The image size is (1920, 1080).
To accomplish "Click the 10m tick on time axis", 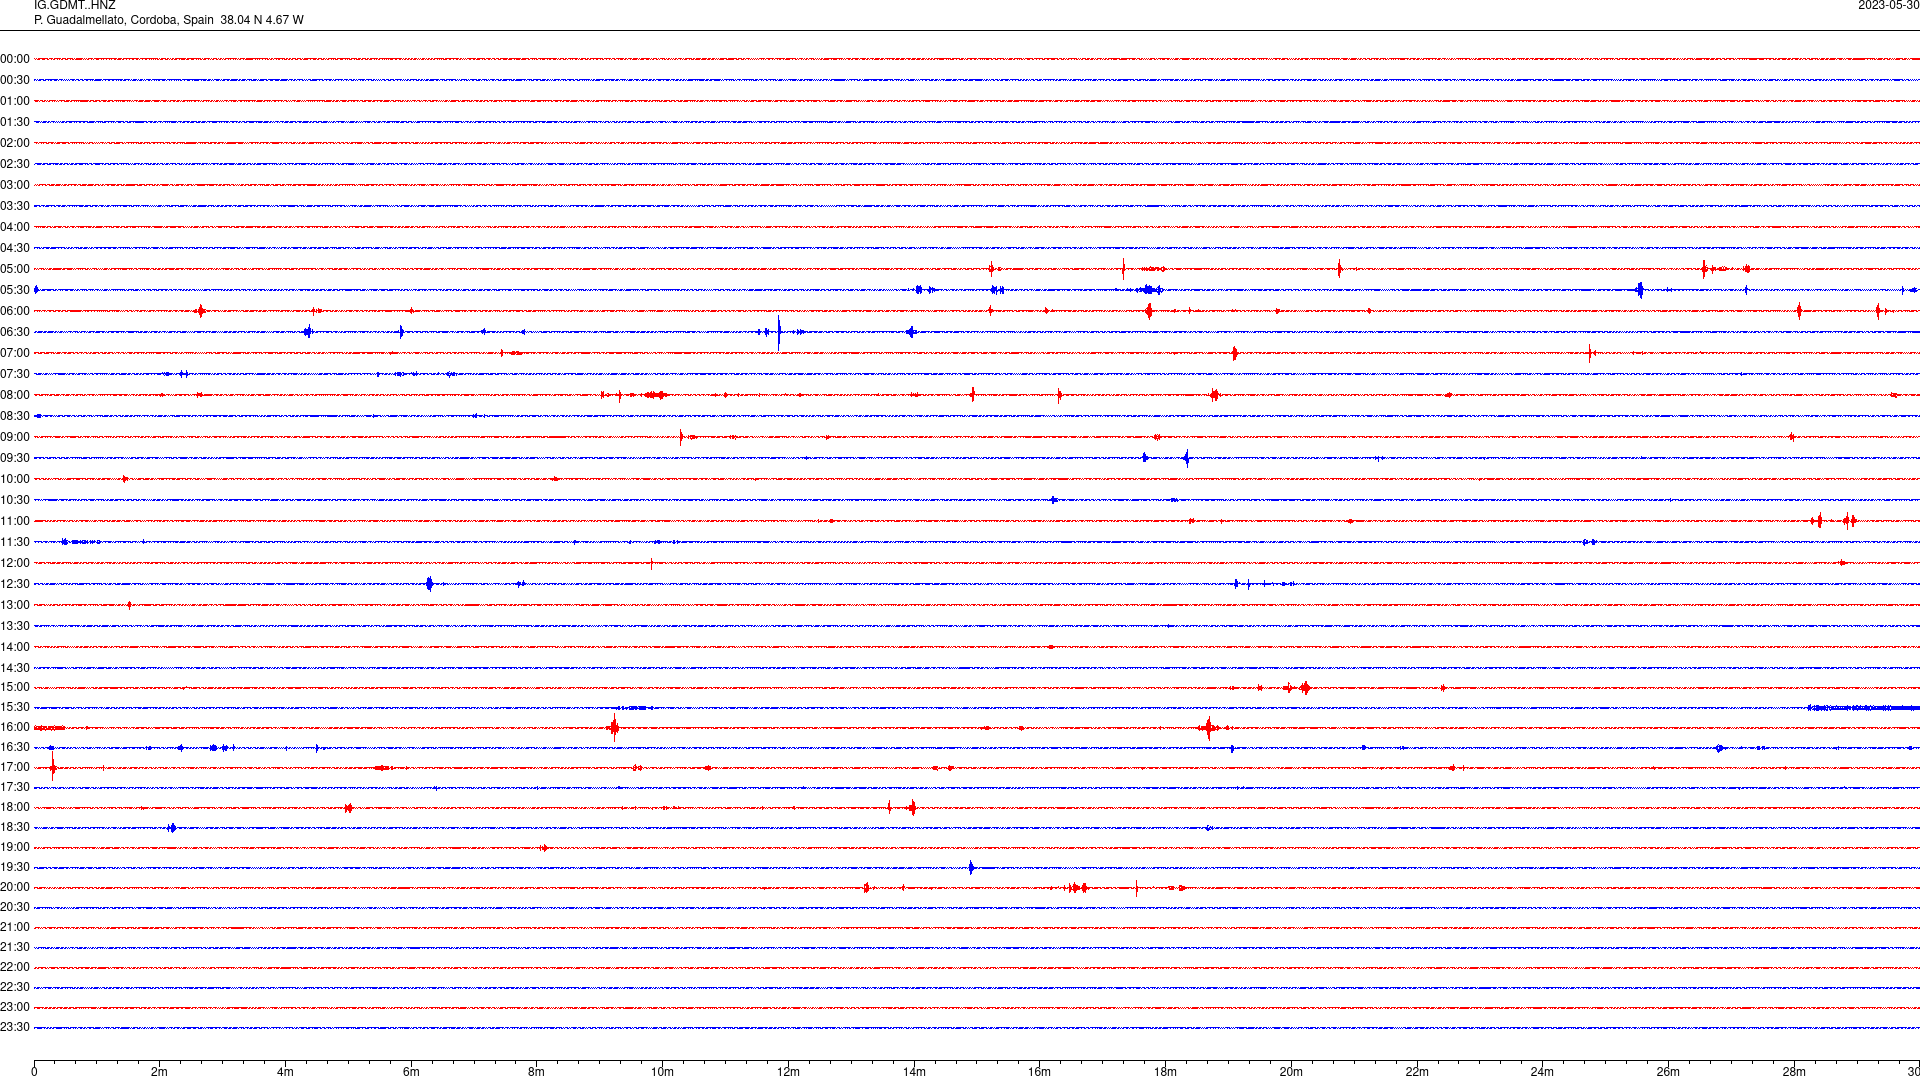I will coord(662,1072).
